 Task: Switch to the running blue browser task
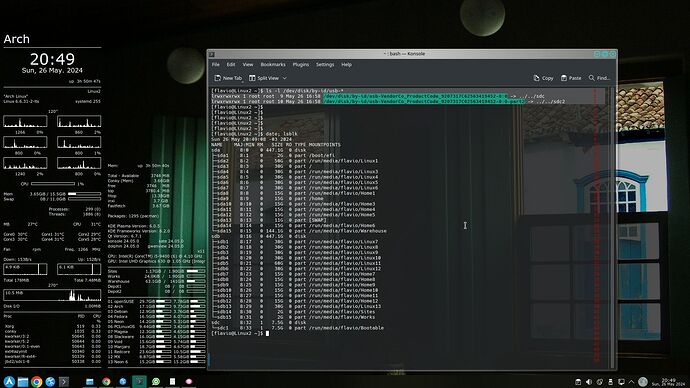click(x=123, y=381)
